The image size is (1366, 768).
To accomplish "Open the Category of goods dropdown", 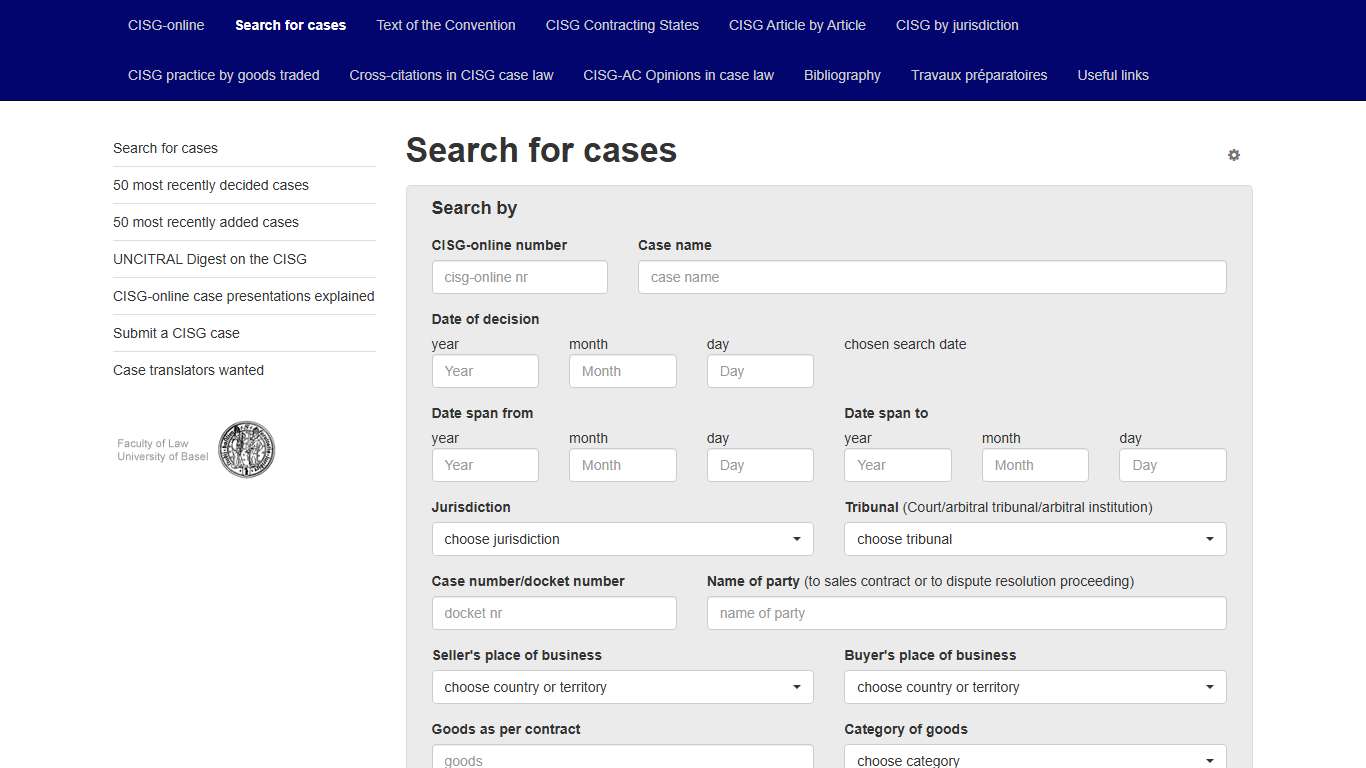I will [x=1034, y=757].
